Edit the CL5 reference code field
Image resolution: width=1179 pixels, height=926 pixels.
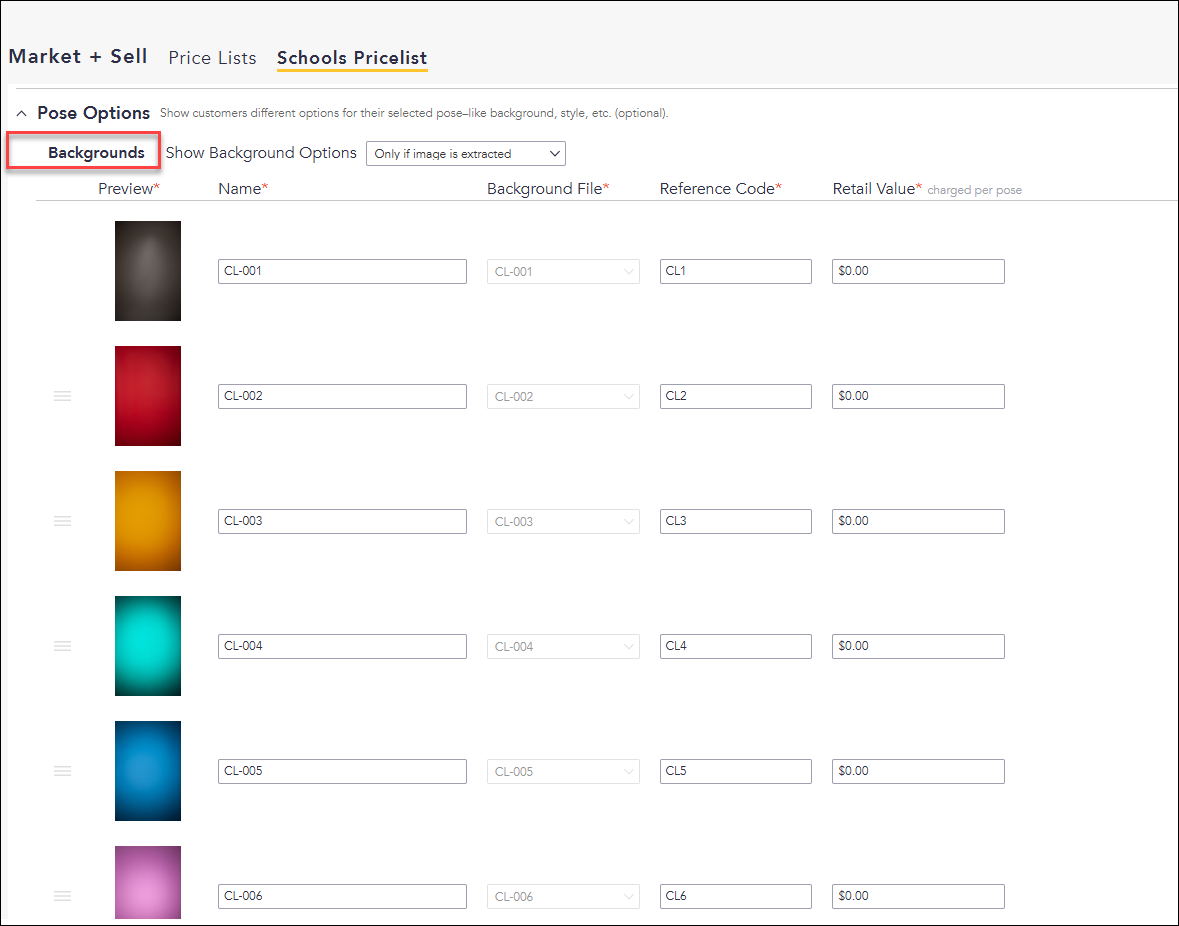[735, 770]
